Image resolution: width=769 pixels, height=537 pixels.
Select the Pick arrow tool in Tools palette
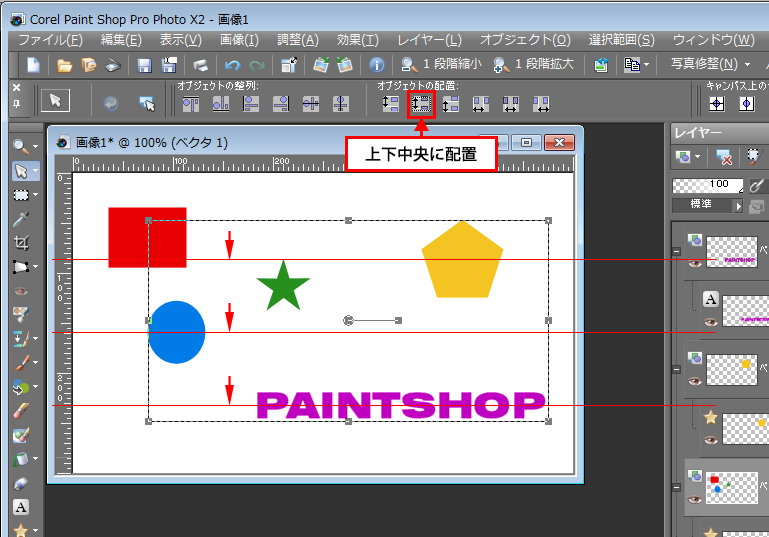pos(21,171)
